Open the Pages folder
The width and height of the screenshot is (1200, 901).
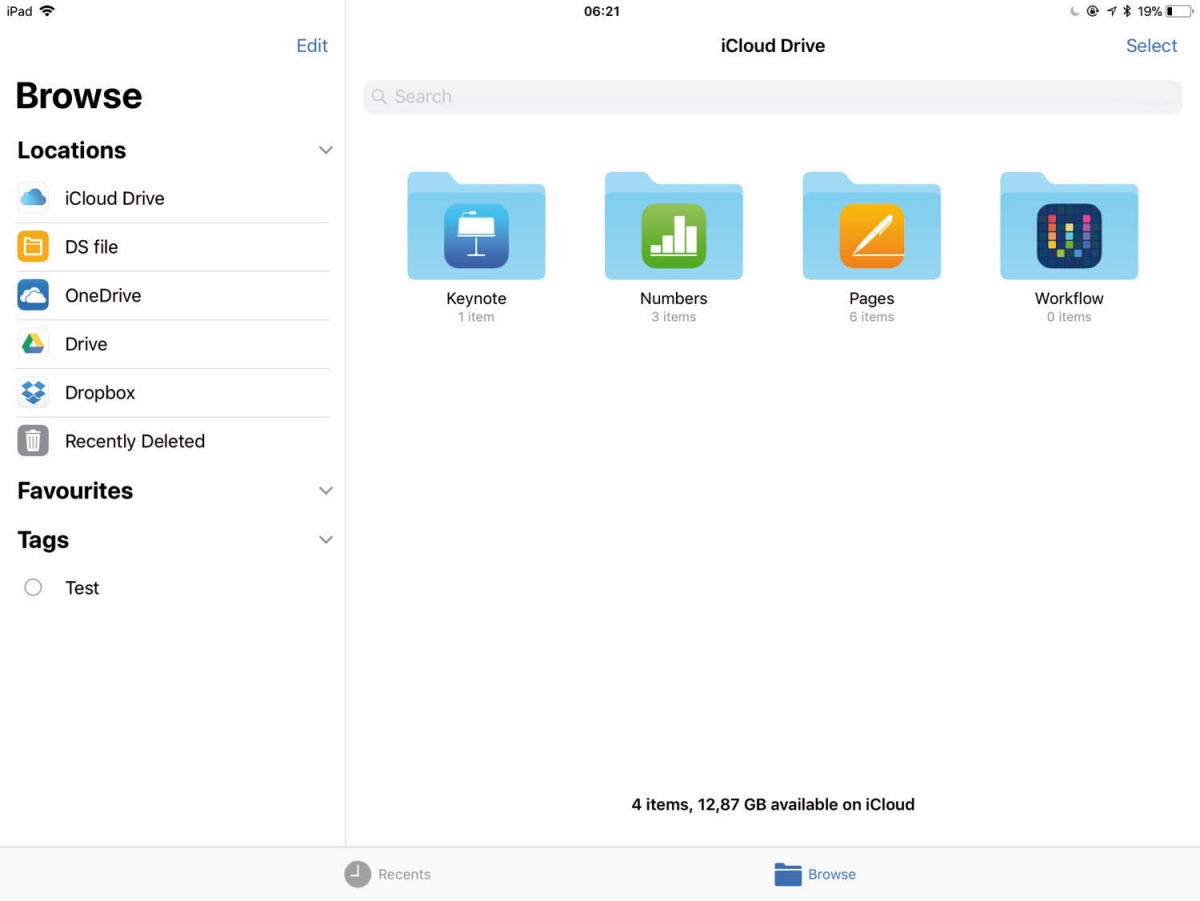pyautogui.click(x=872, y=226)
